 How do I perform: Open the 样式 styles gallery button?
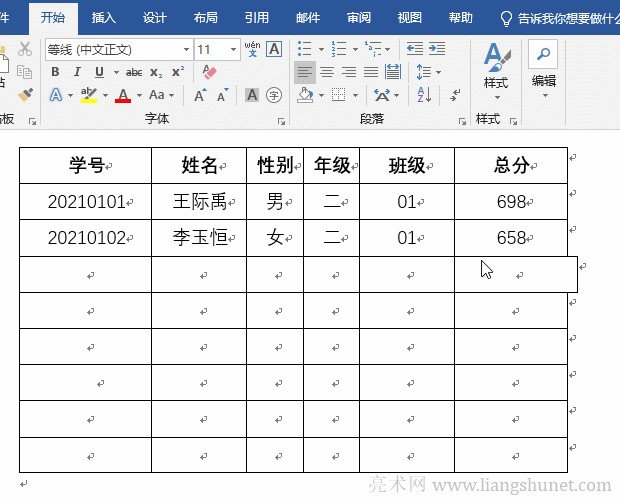[495, 68]
